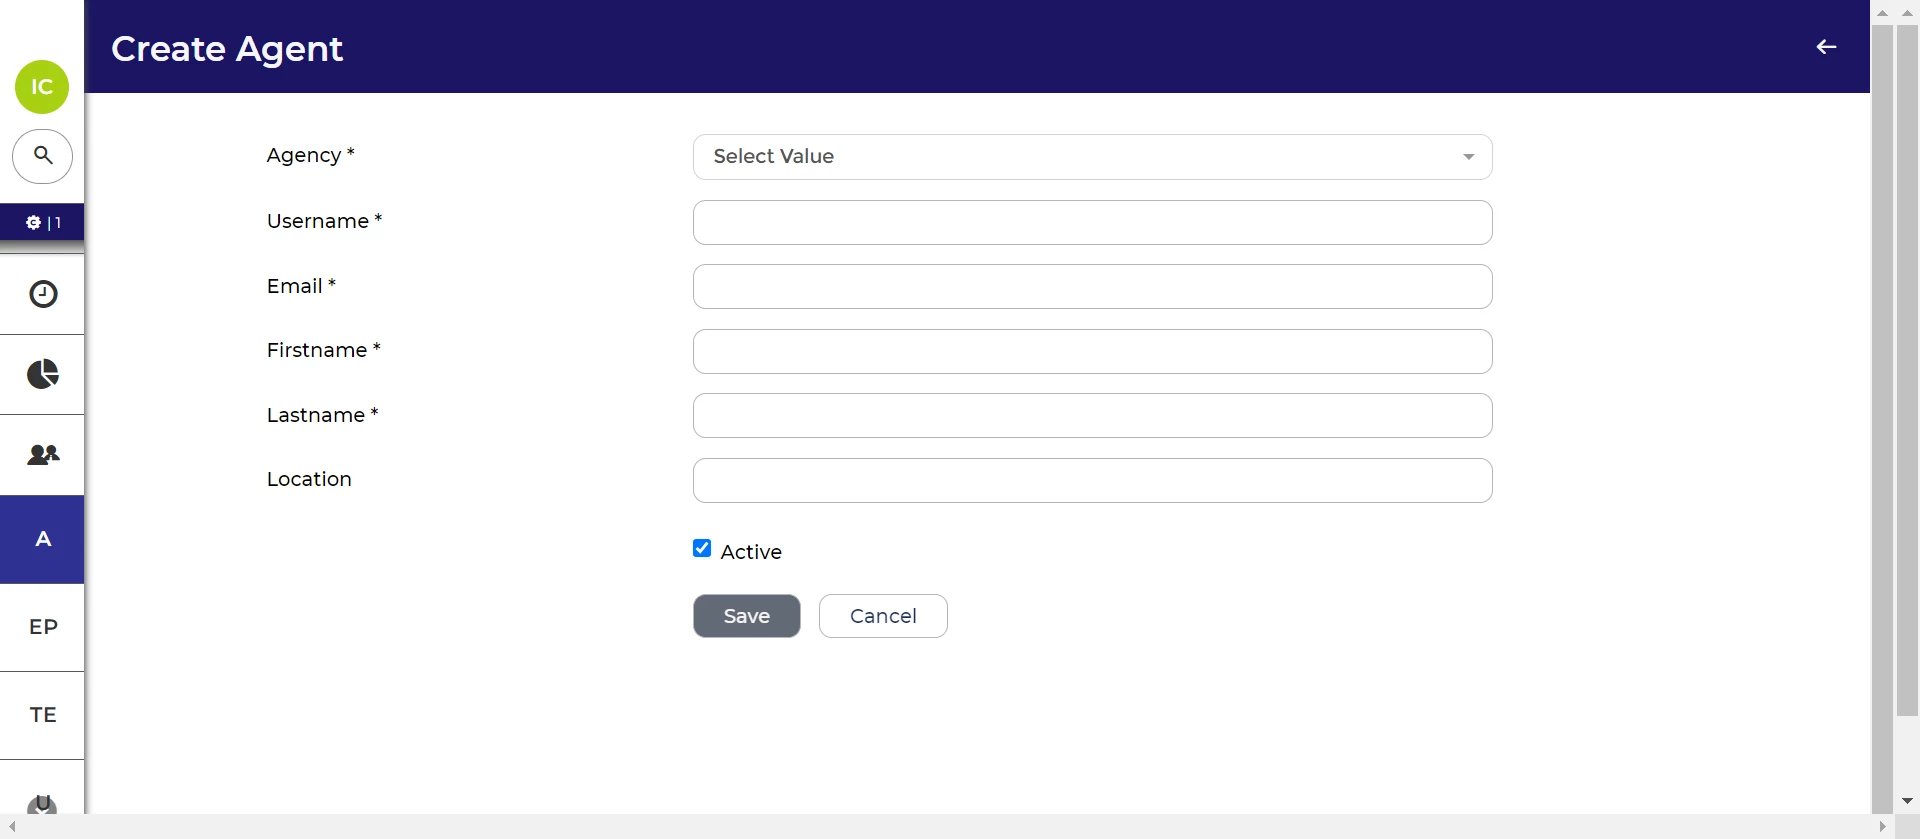Viewport: 1920px width, 839px height.
Task: Expand the Agency Select Value dropdown
Action: [1092, 157]
